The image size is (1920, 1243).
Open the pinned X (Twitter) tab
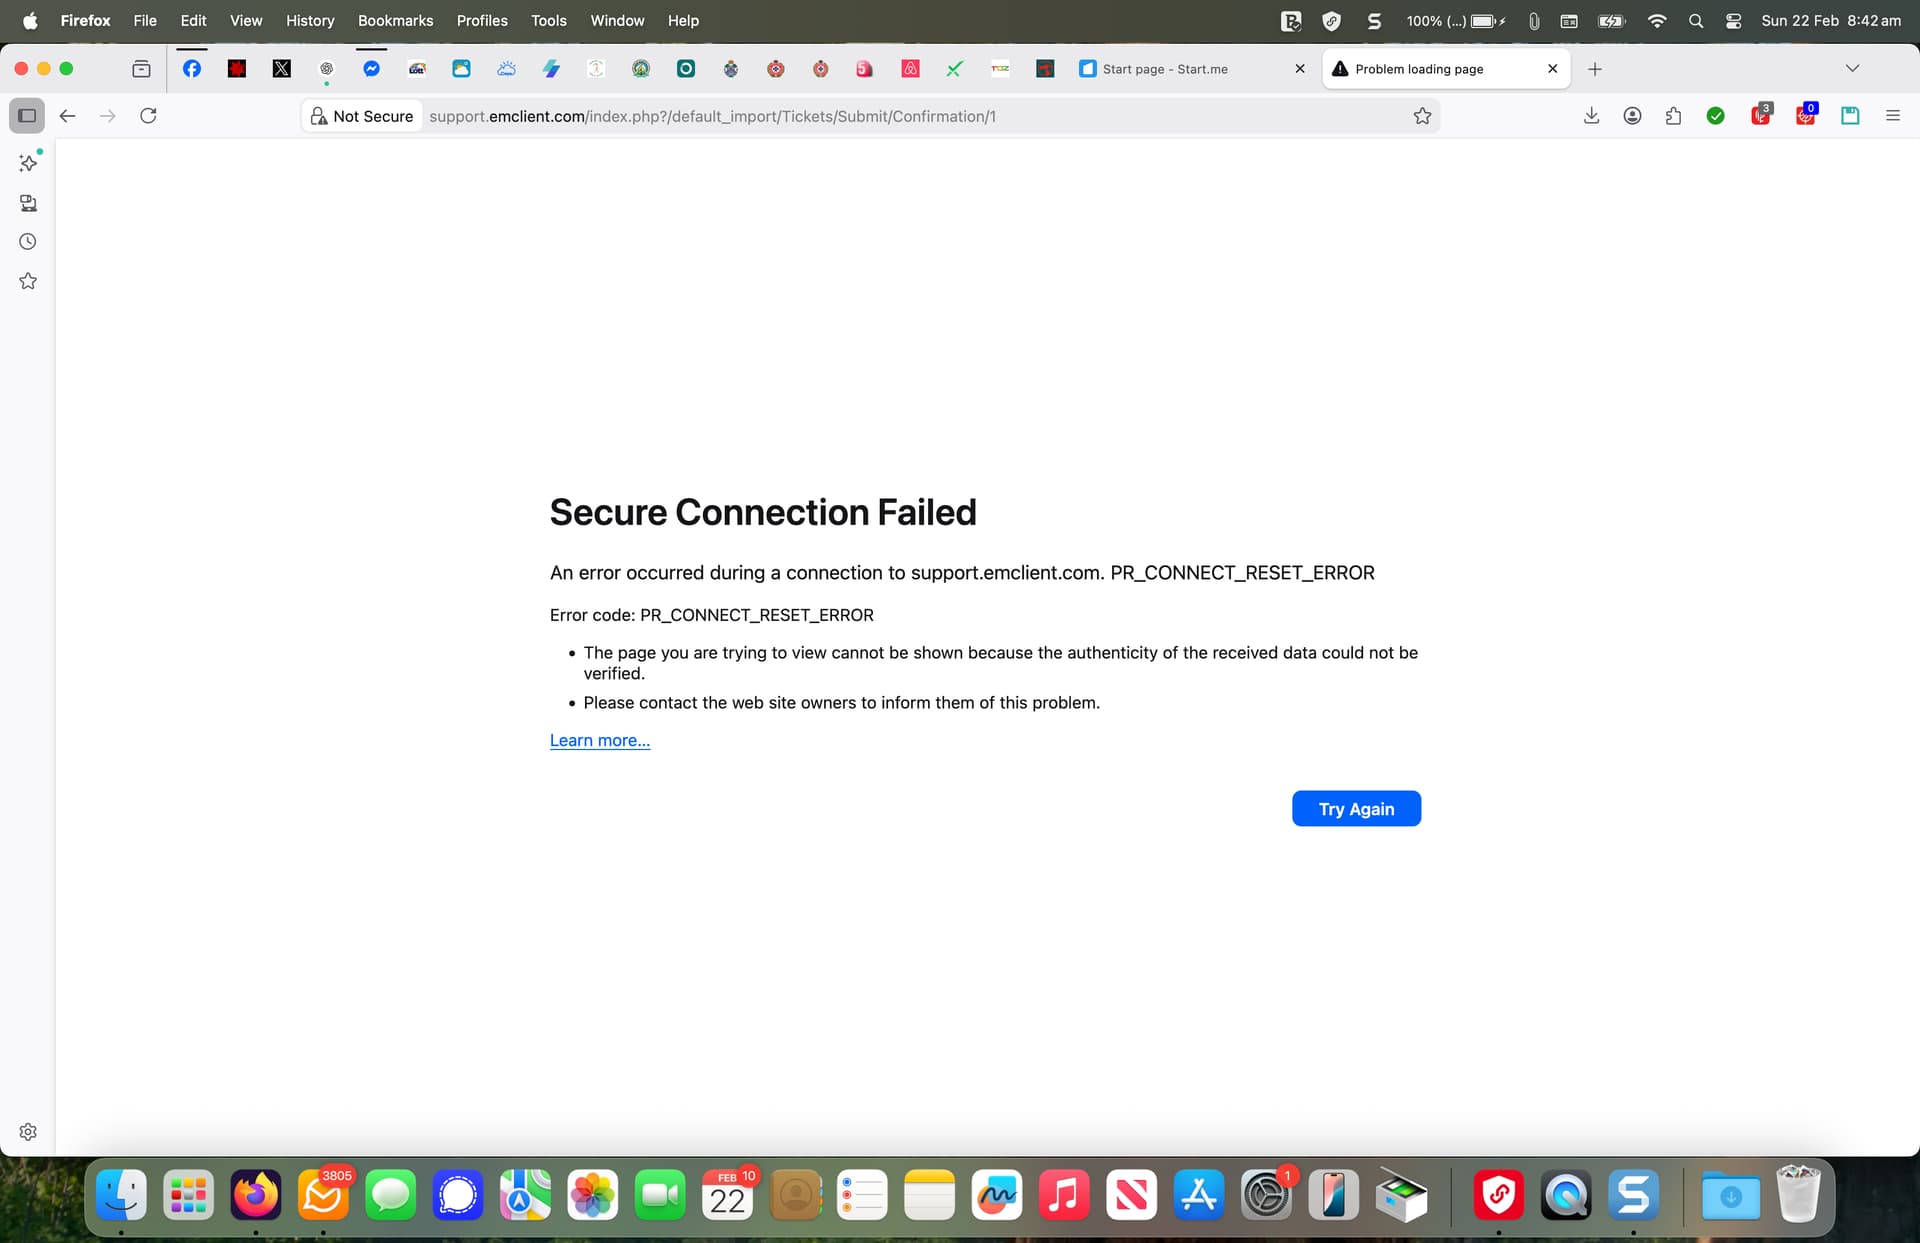pos(282,69)
